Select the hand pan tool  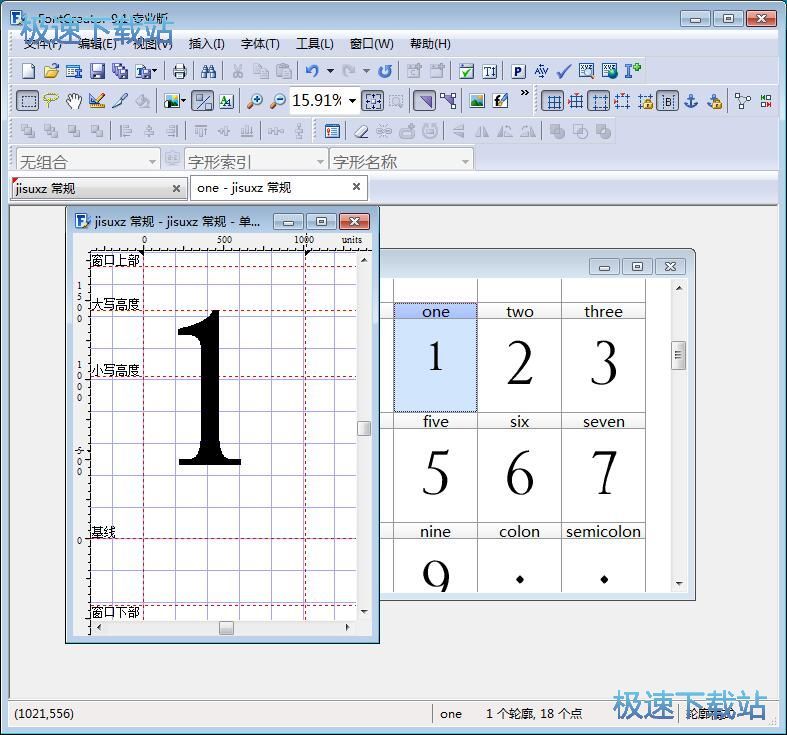pyautogui.click(x=74, y=101)
